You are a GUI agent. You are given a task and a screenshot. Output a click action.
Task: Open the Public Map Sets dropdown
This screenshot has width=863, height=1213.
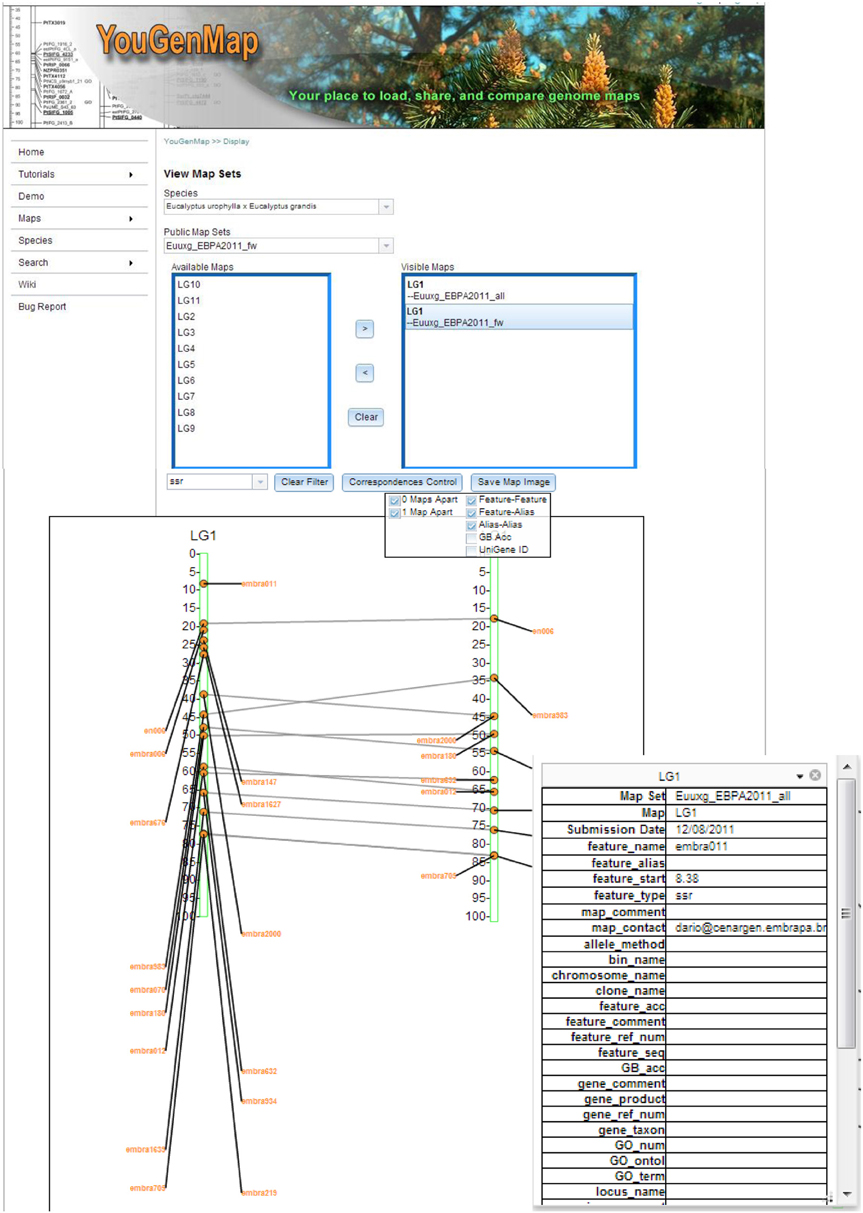click(385, 245)
